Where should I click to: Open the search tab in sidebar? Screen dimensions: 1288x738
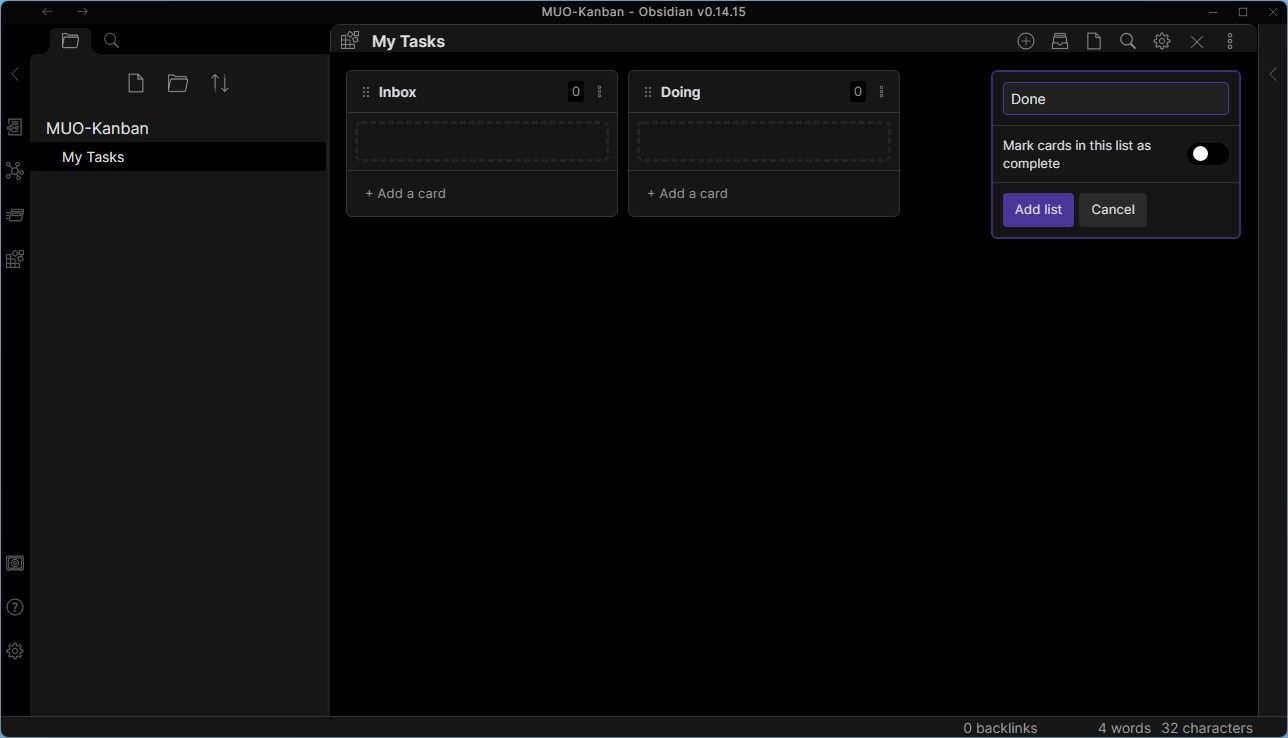pyautogui.click(x=112, y=41)
